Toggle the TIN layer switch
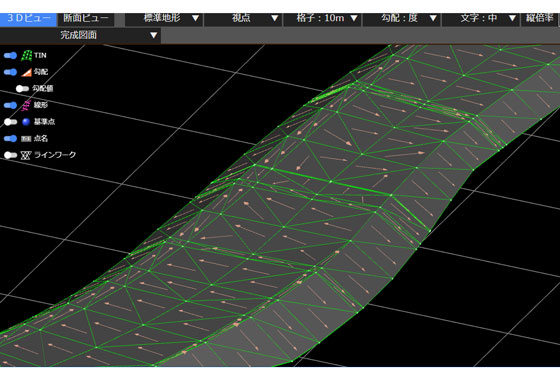The image size is (560, 380). point(10,55)
